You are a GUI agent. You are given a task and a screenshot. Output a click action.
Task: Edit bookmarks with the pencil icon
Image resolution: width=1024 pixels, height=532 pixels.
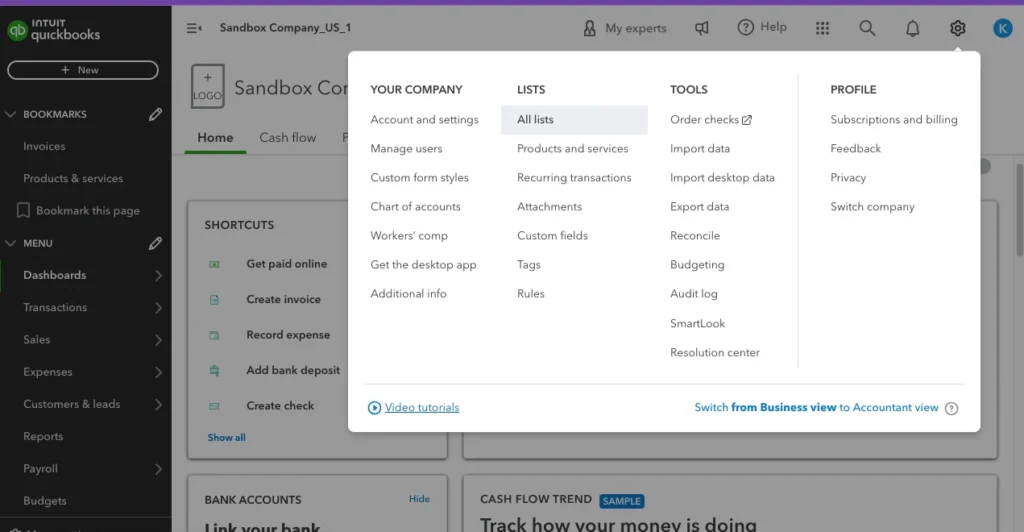(x=155, y=114)
